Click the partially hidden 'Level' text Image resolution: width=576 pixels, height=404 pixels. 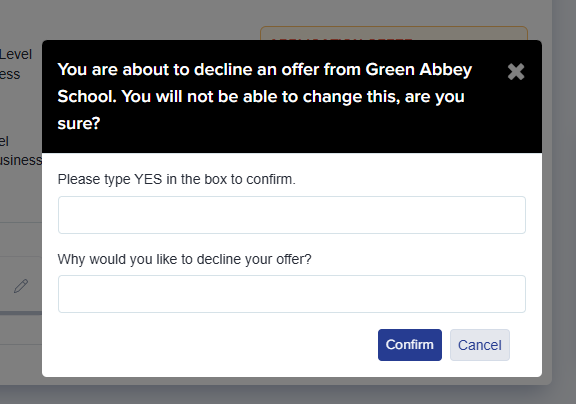coord(16,54)
